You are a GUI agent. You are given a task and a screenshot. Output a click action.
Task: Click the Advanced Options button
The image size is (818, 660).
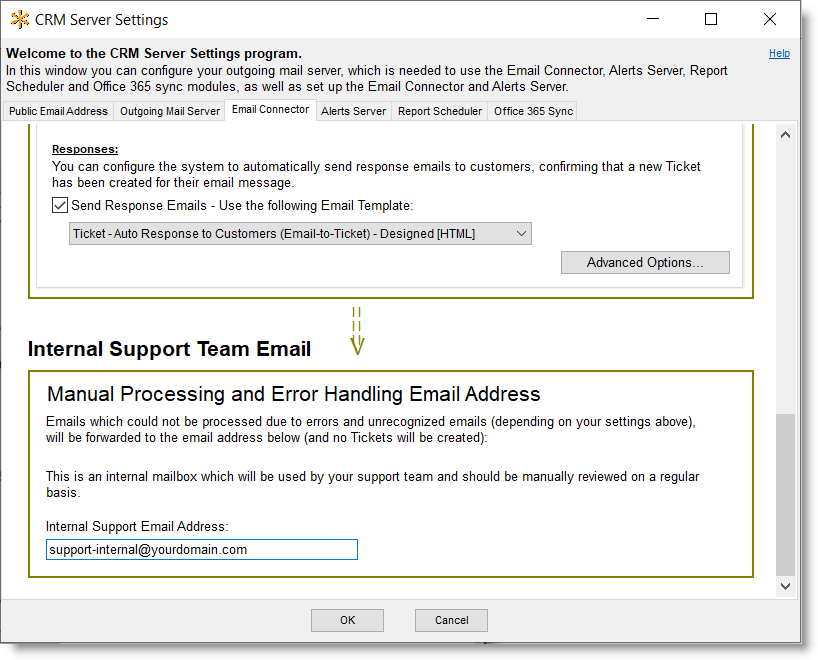coord(645,263)
